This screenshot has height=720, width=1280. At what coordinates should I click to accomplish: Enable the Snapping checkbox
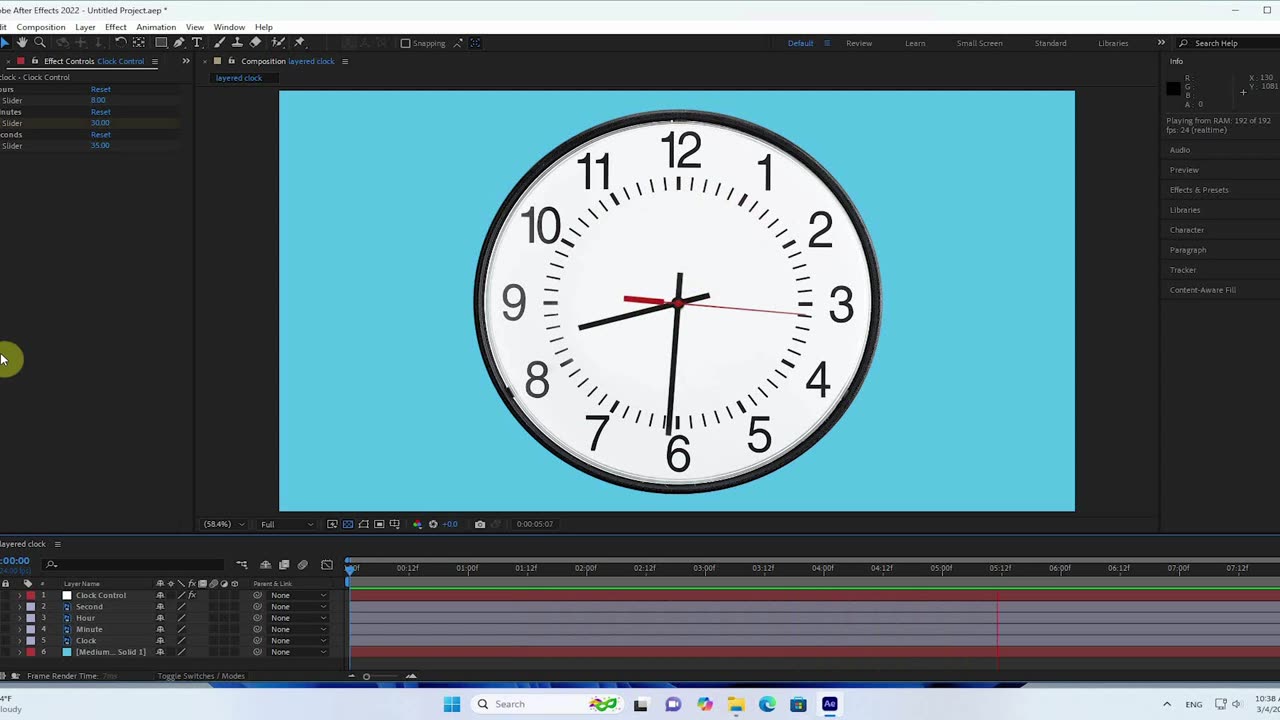pos(405,43)
